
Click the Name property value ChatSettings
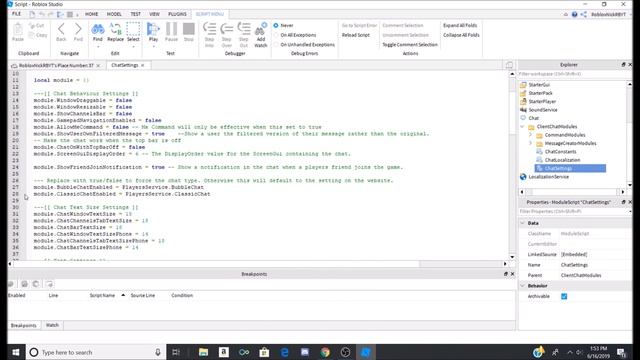[x=574, y=265]
